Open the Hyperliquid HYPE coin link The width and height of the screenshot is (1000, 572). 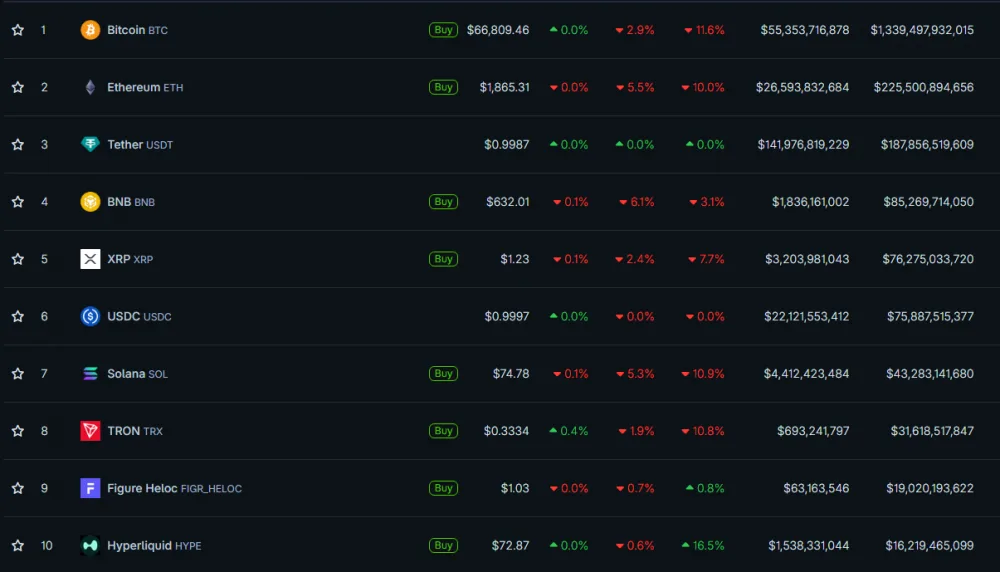(154, 546)
